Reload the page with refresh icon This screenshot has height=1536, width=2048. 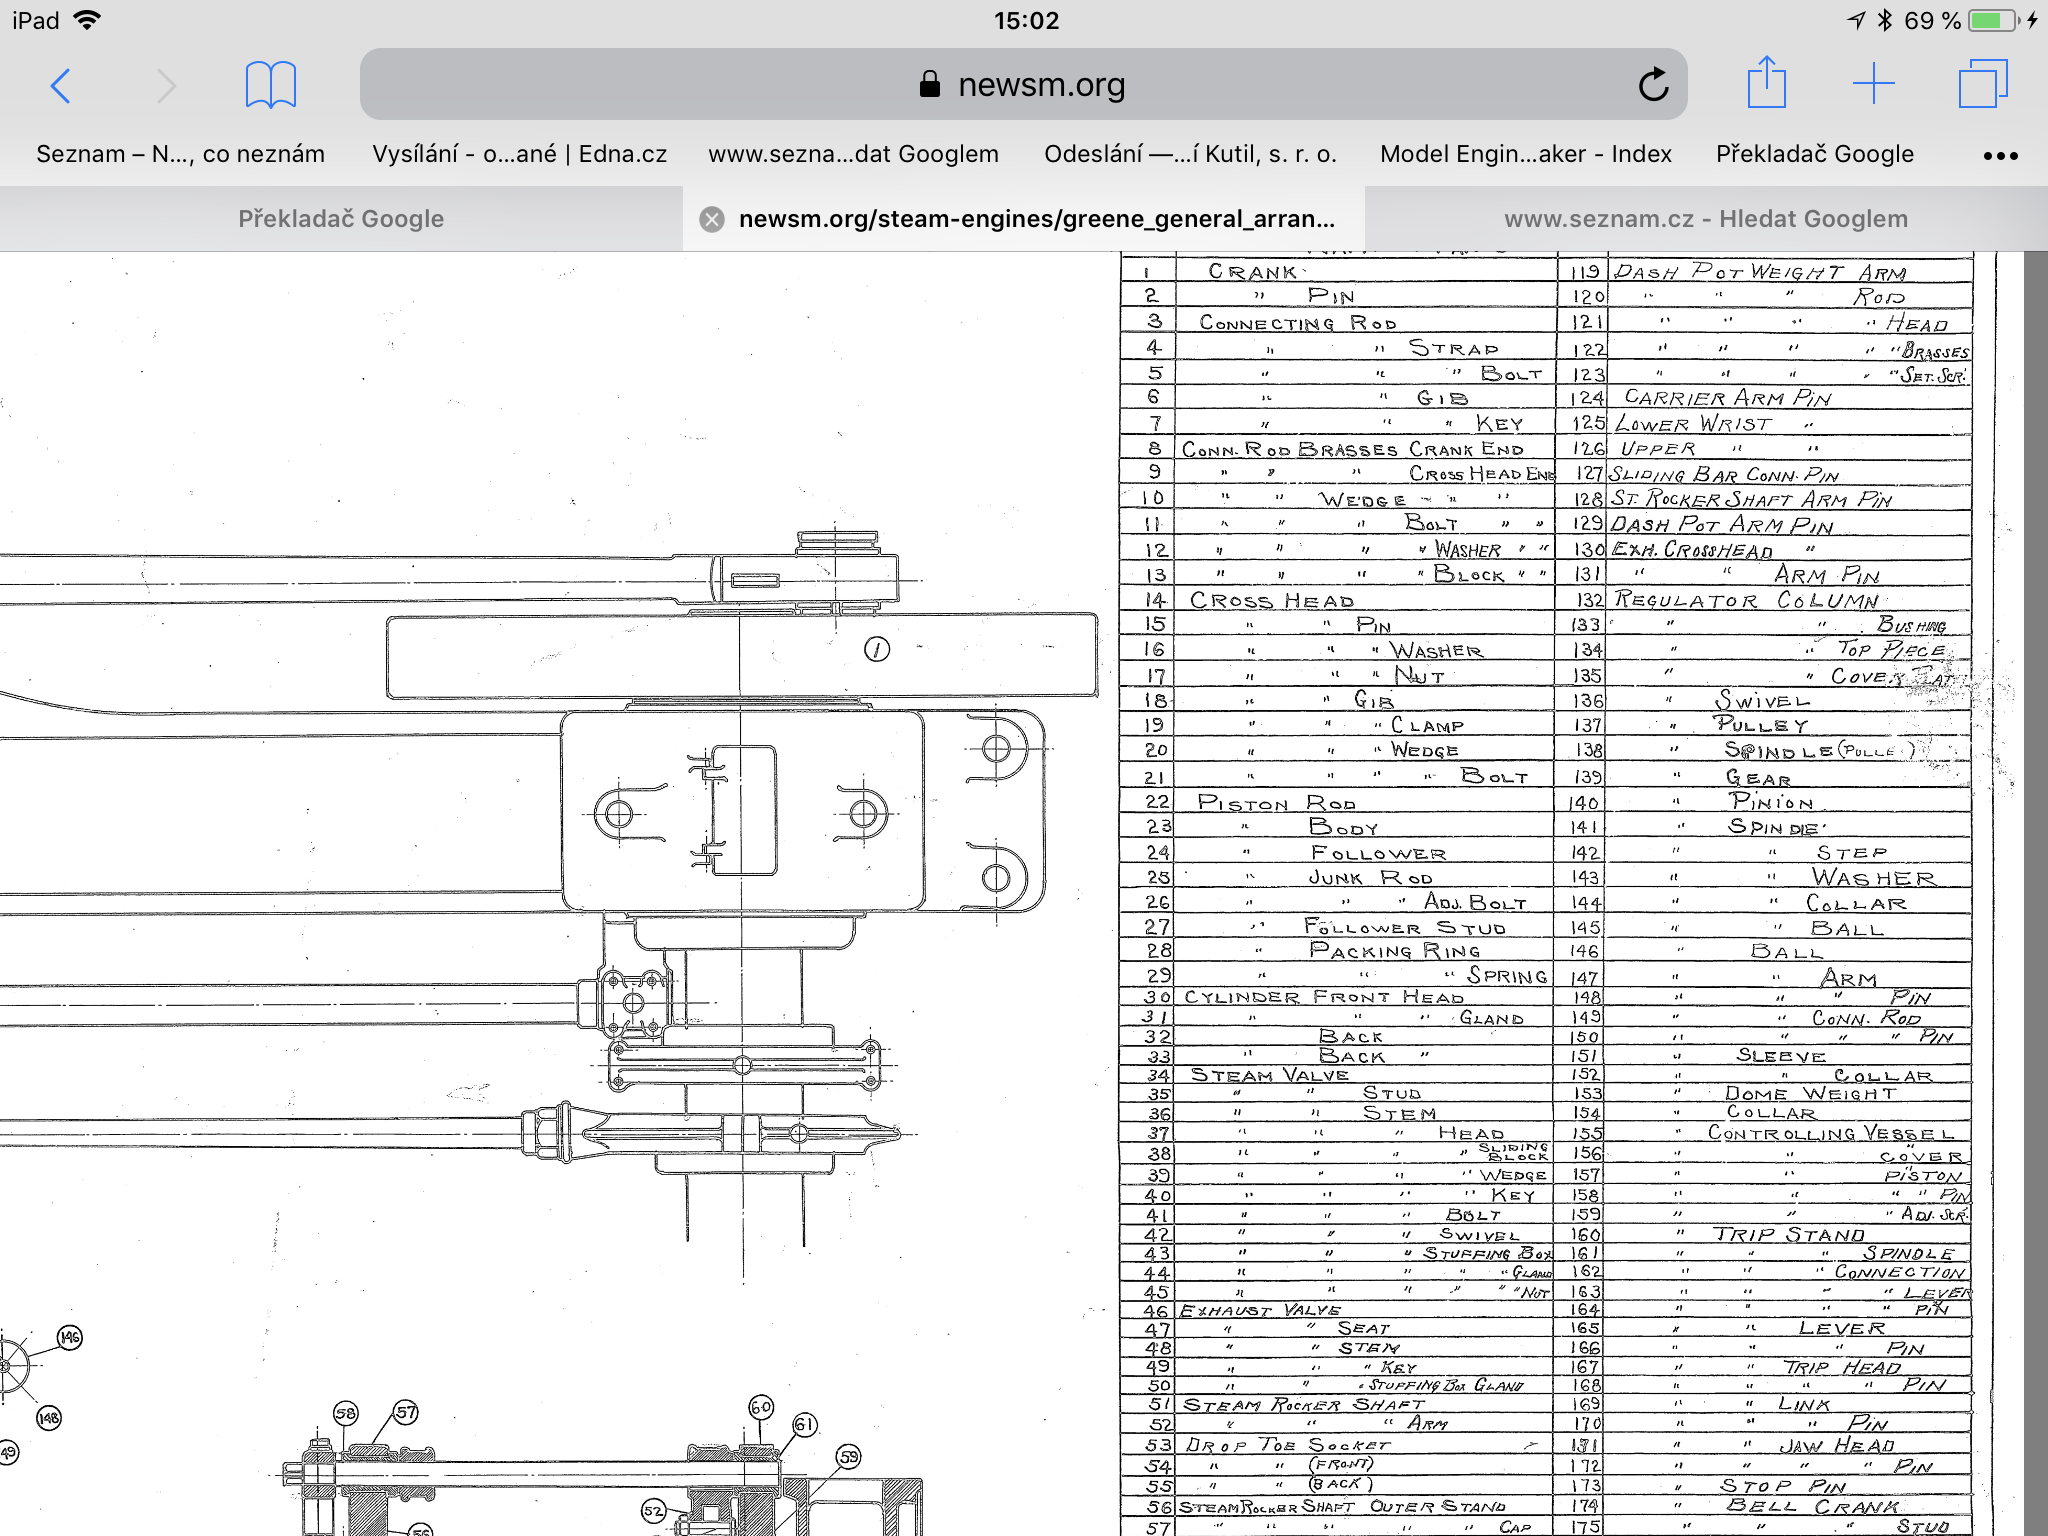click(1653, 85)
